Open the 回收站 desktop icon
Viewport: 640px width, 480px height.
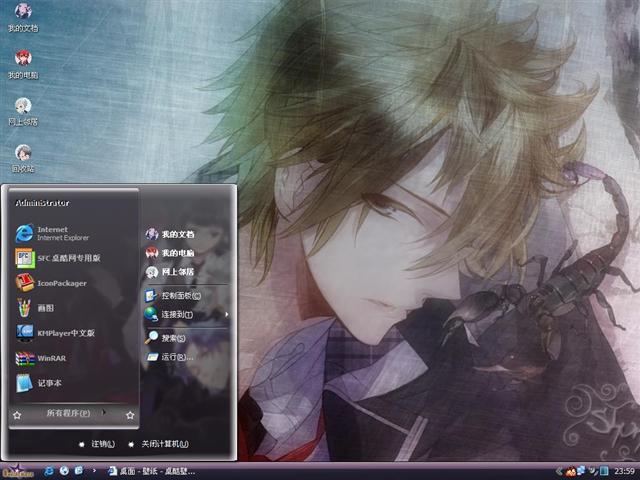(23, 159)
